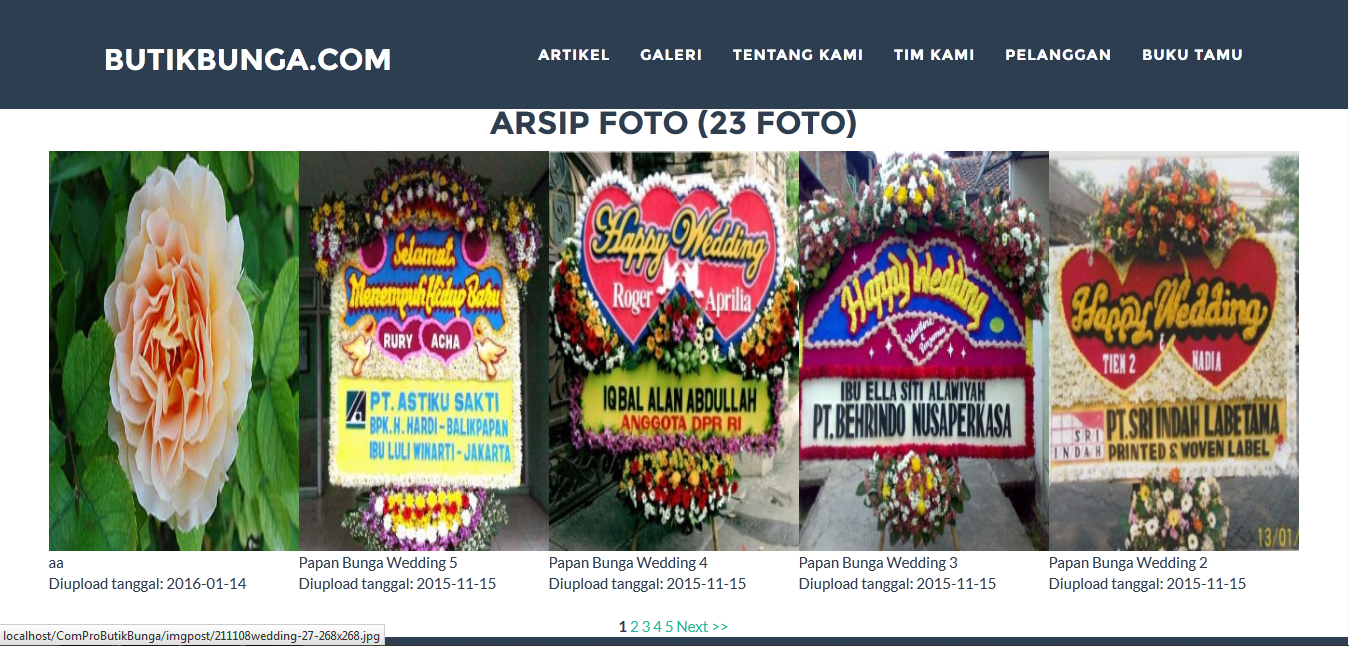Open the ARTIKEL menu item
The width and height of the screenshot is (1349, 646).
pyautogui.click(x=574, y=55)
